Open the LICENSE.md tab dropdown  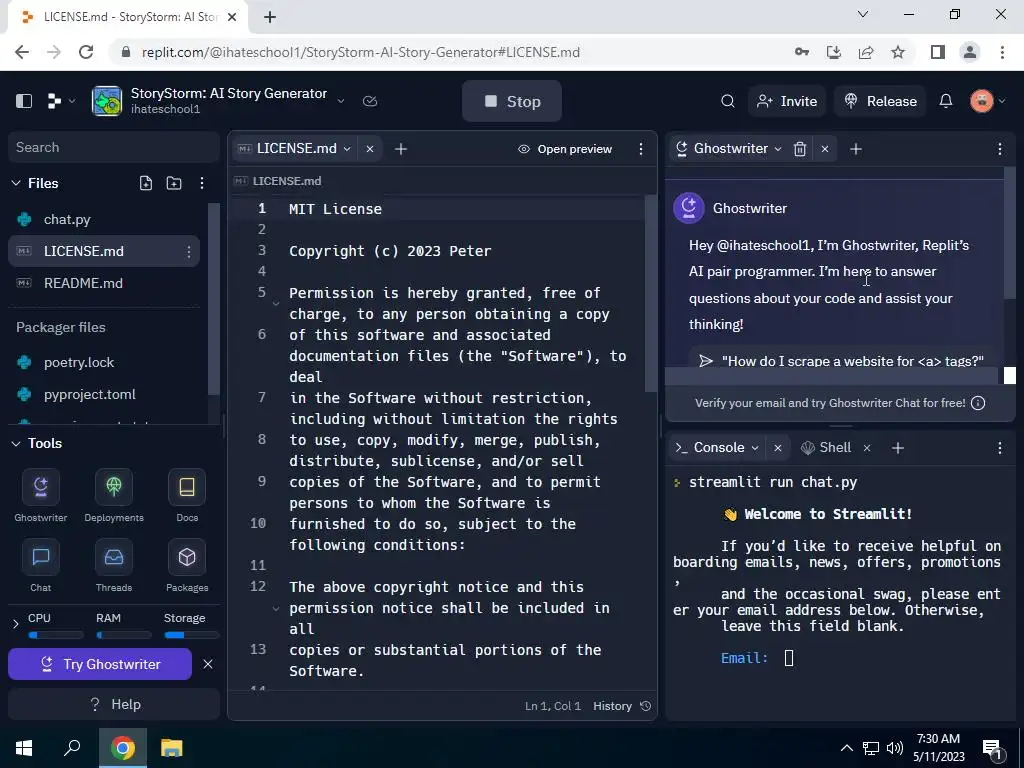[x=347, y=149]
